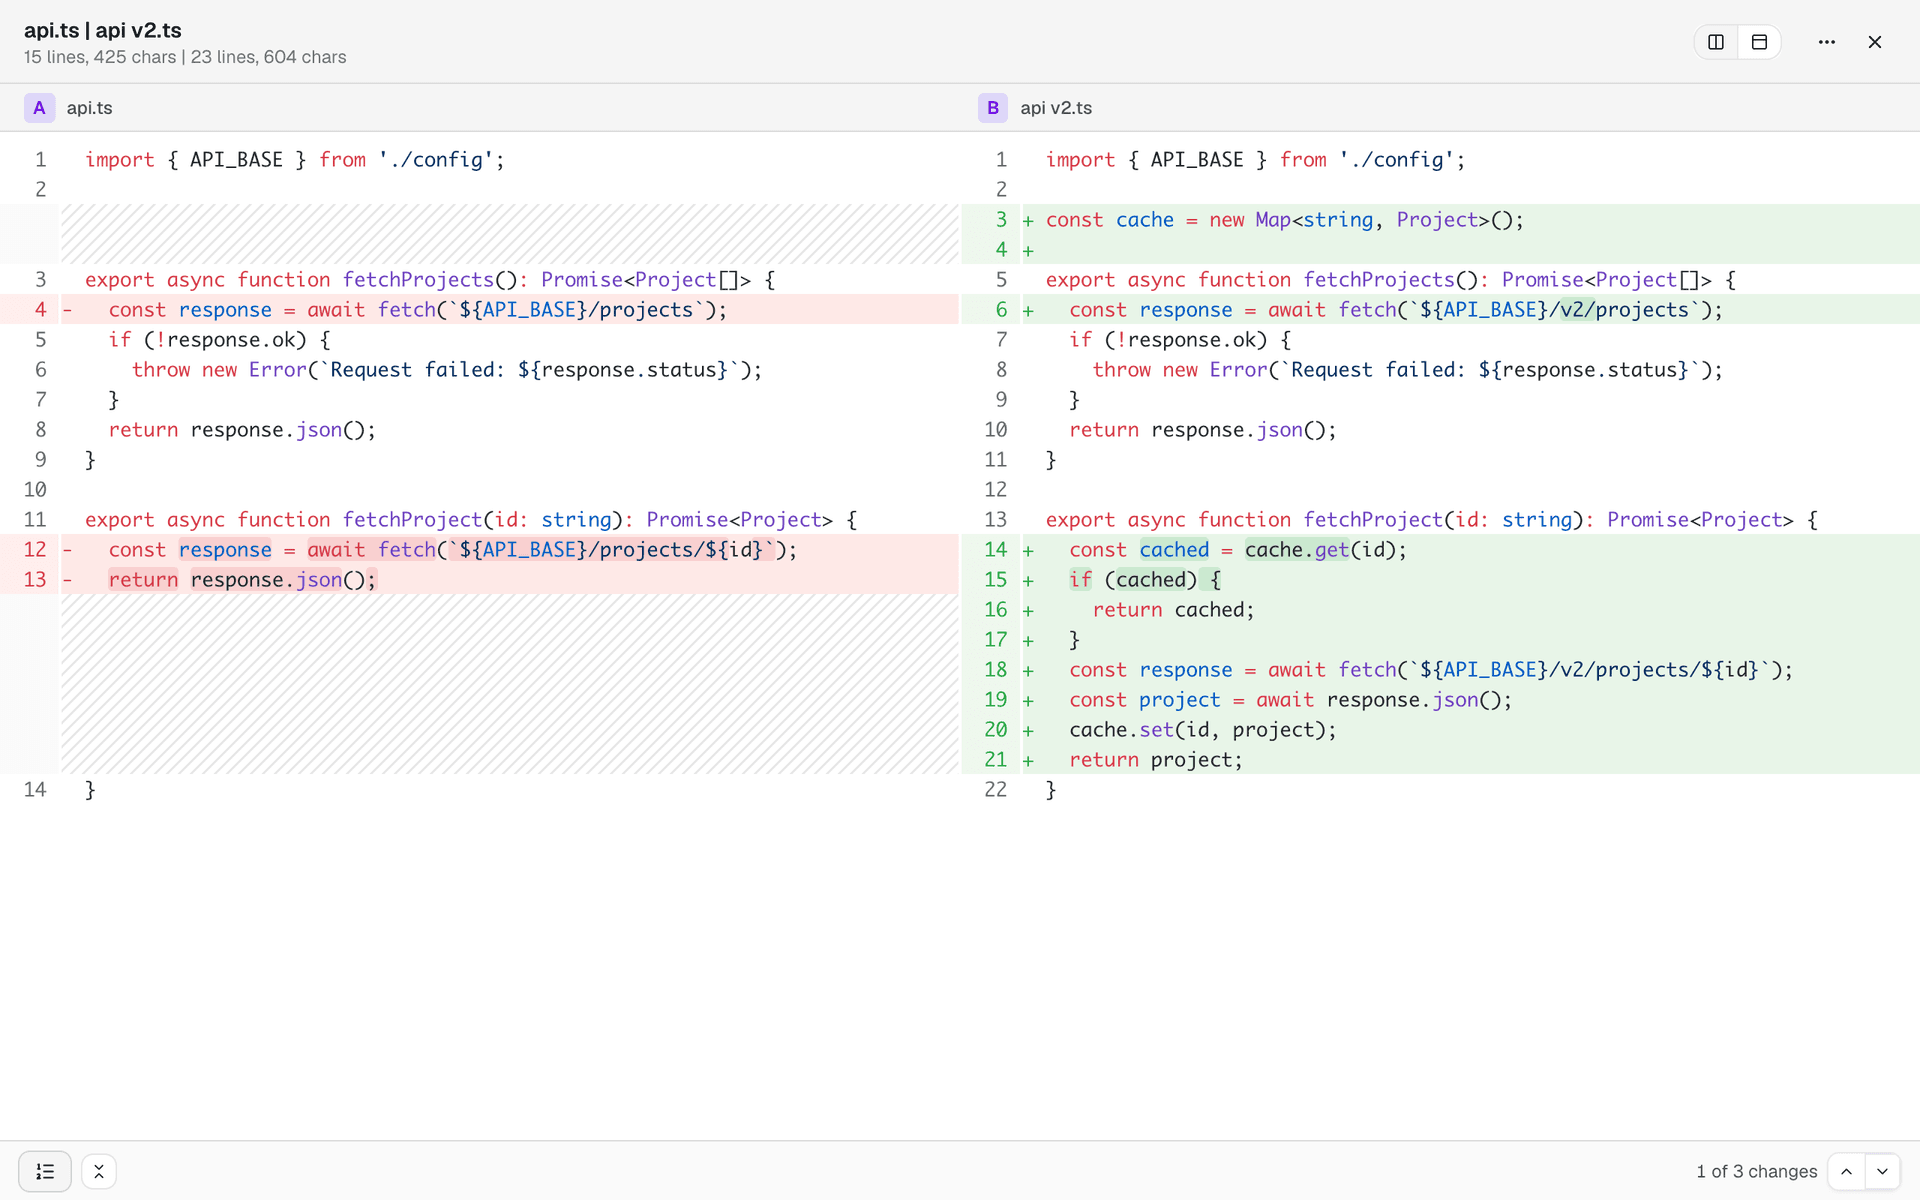The image size is (1920, 1200).
Task: Go to next change arrow
Action: coord(1882,1171)
